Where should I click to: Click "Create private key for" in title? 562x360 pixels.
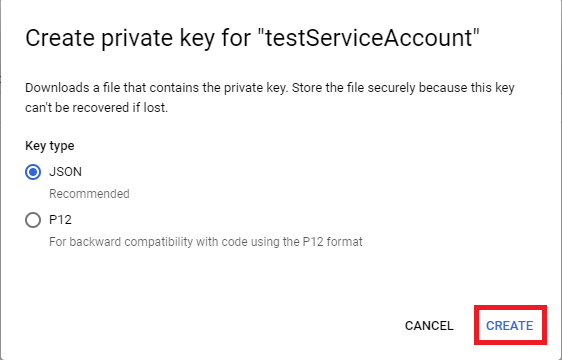pos(138,38)
